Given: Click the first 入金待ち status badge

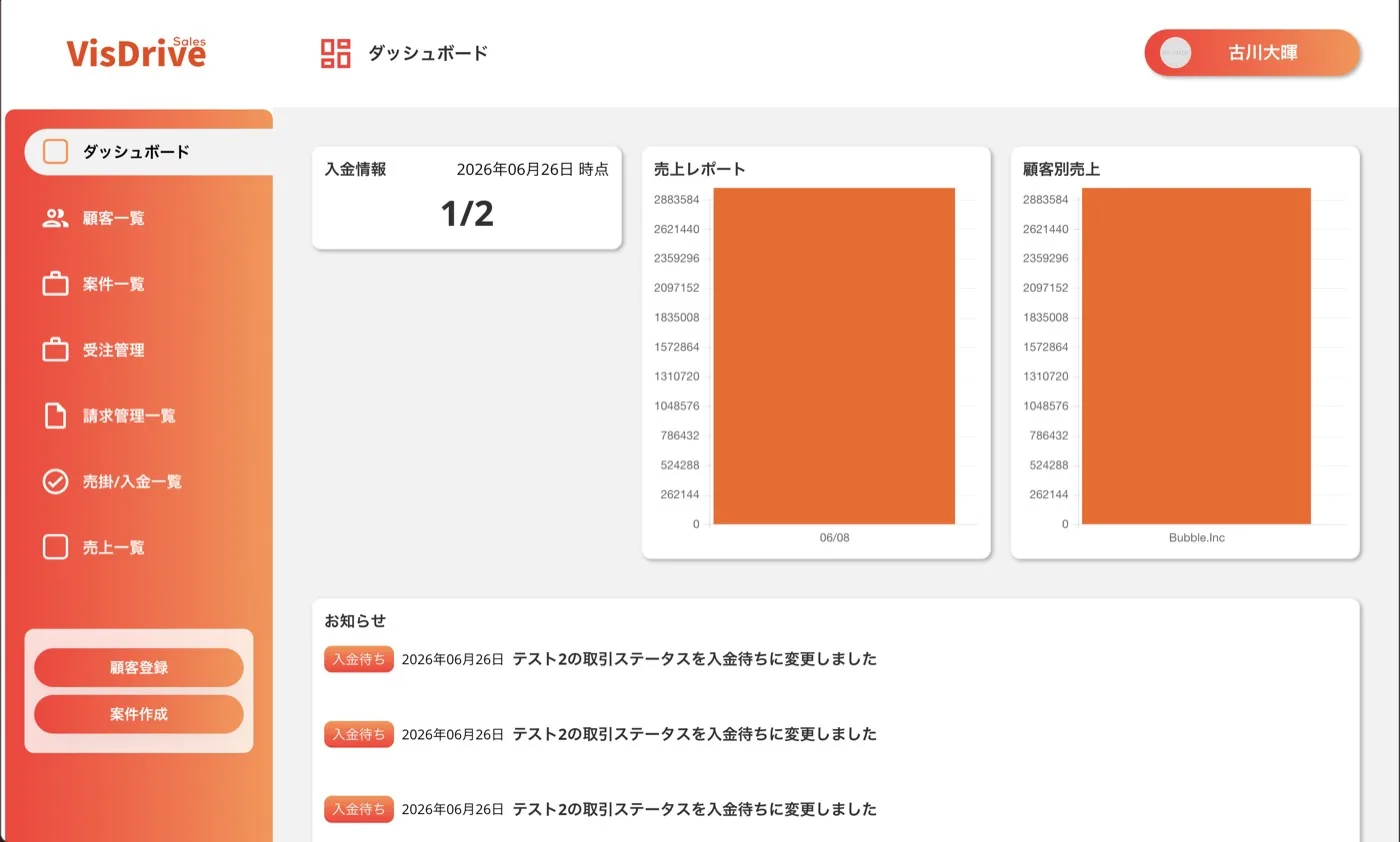Looking at the screenshot, I should pyautogui.click(x=359, y=659).
